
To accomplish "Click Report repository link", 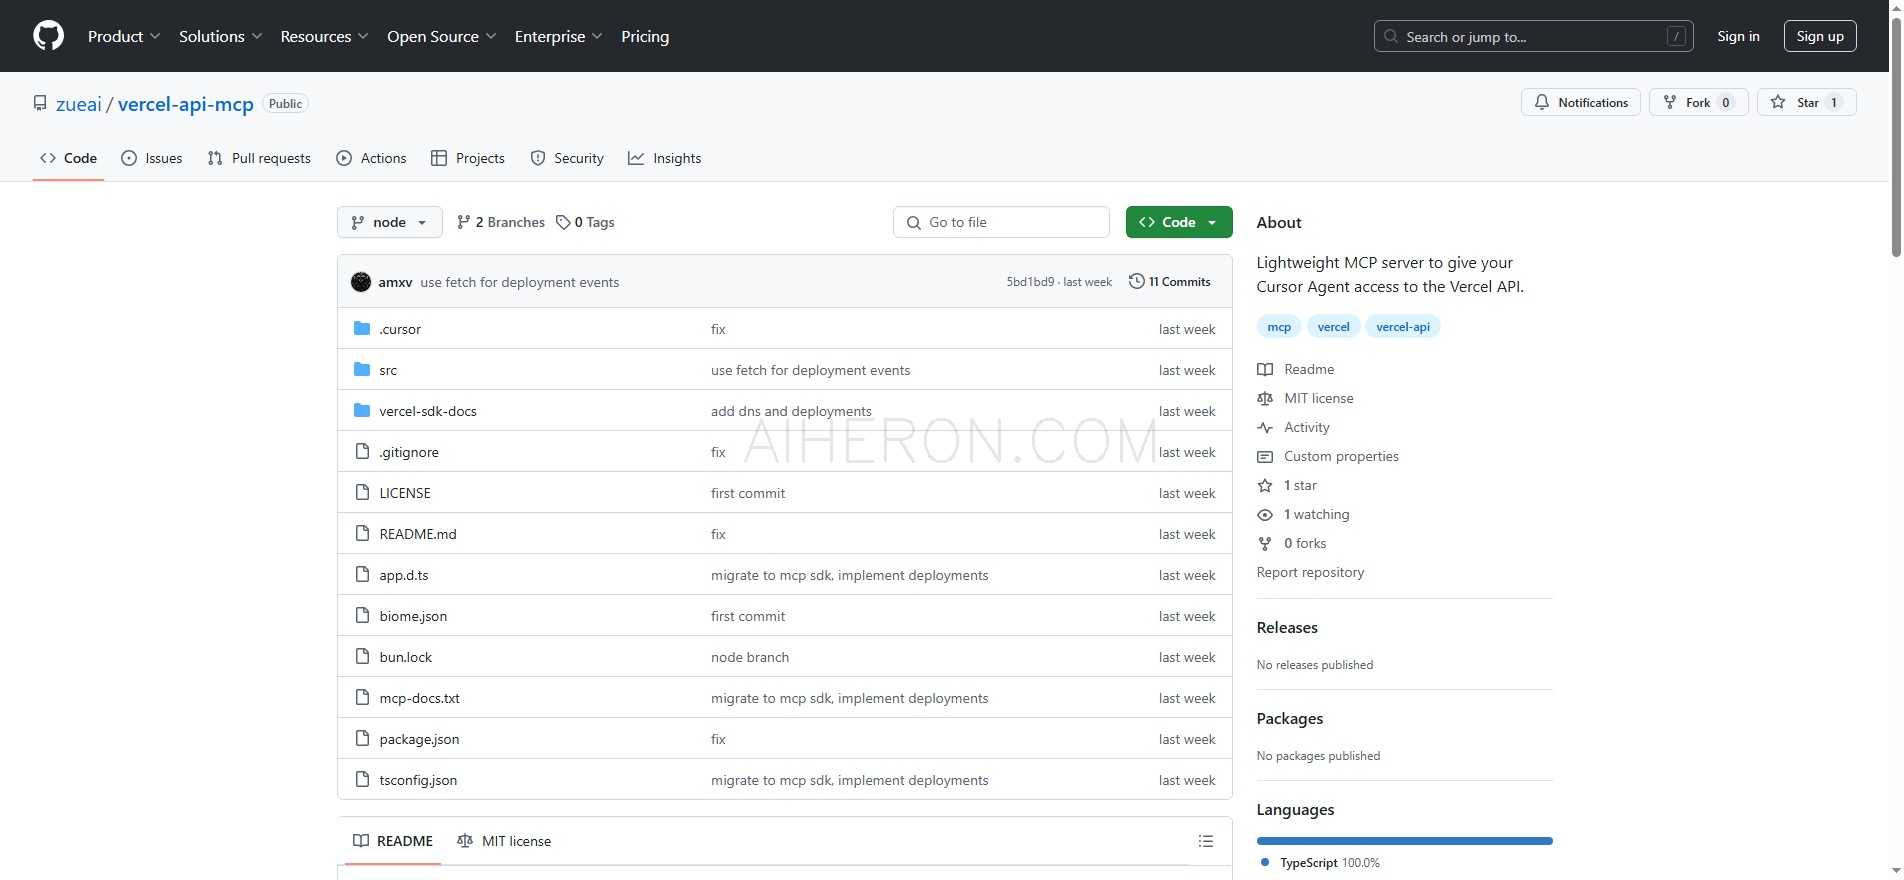I will tap(1310, 572).
